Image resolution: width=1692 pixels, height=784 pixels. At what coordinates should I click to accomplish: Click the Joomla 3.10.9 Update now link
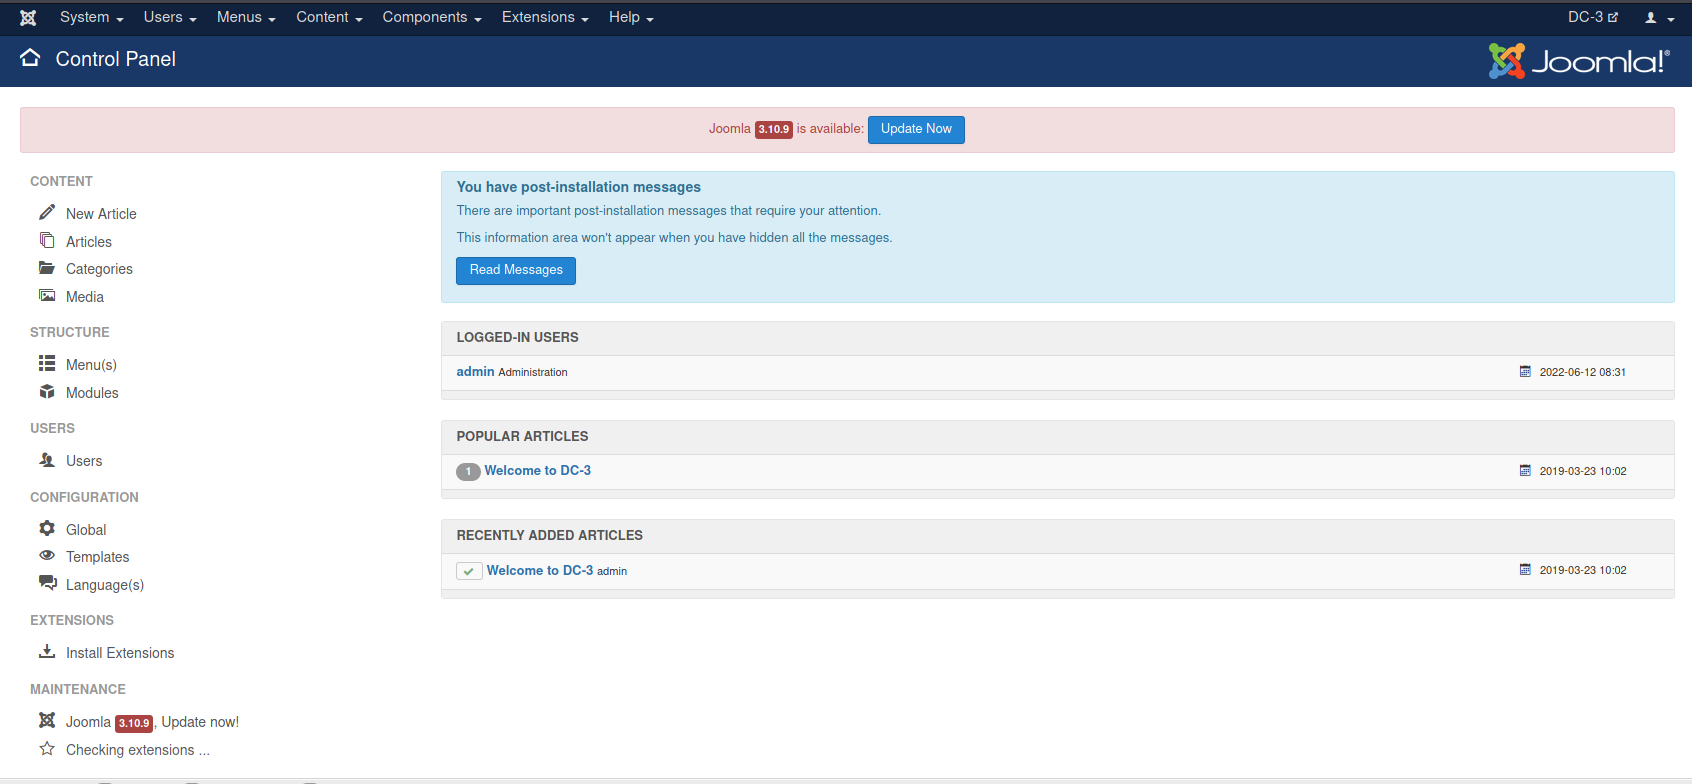pos(152,722)
